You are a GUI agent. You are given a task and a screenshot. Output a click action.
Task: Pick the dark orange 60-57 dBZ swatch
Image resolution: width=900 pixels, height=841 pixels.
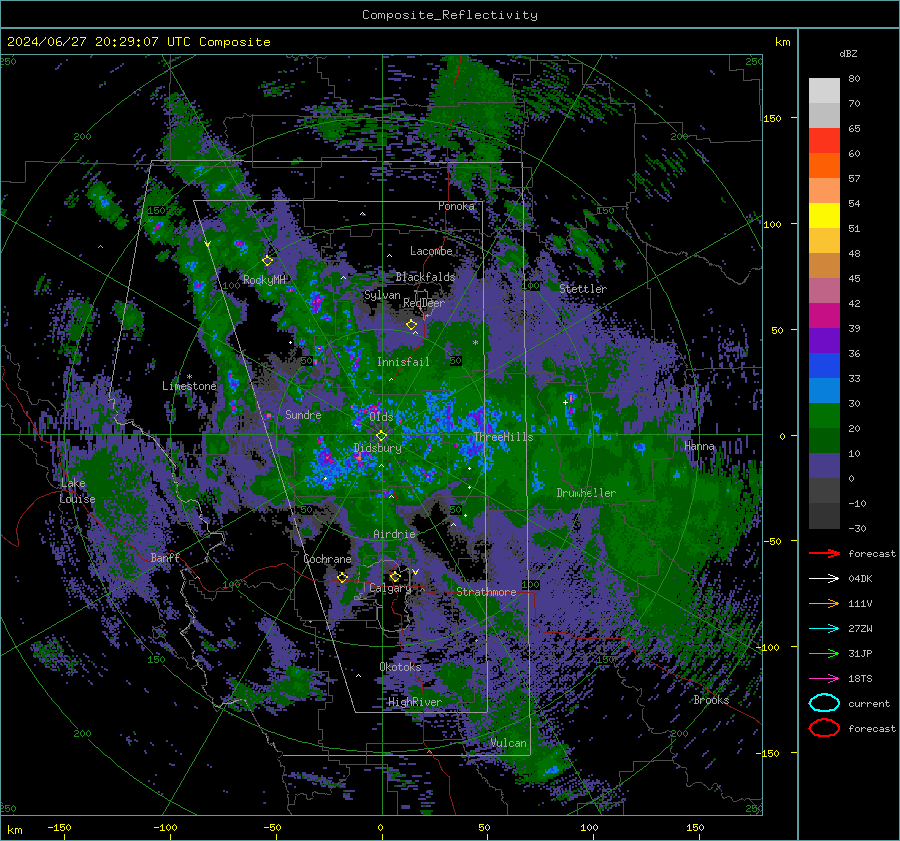tap(824, 165)
